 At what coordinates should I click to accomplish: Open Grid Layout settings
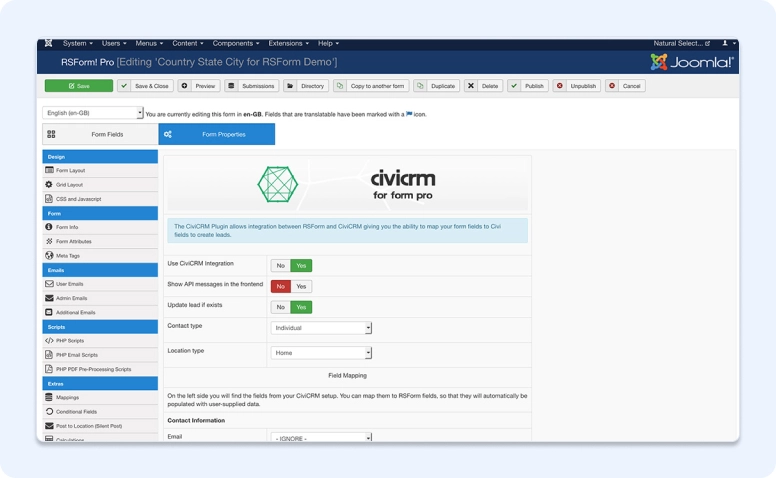tap(69, 185)
